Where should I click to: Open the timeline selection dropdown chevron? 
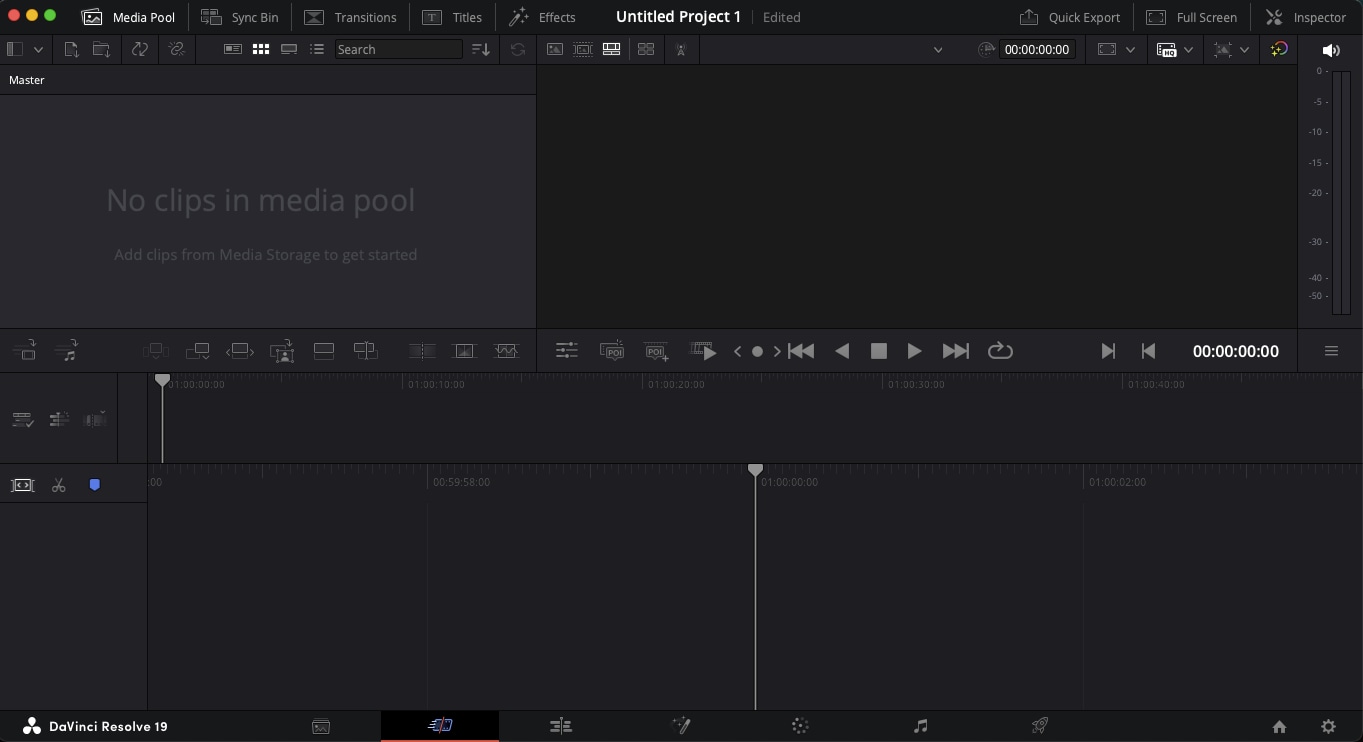tap(938, 49)
